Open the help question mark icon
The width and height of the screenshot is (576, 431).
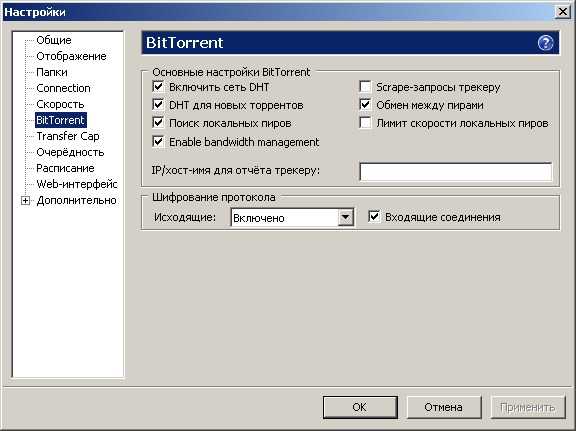tap(546, 43)
